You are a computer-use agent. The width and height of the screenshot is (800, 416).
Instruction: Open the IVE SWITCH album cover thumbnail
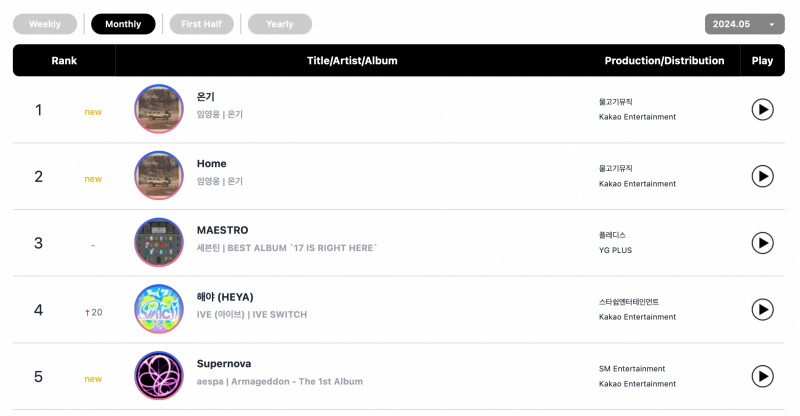(x=159, y=309)
